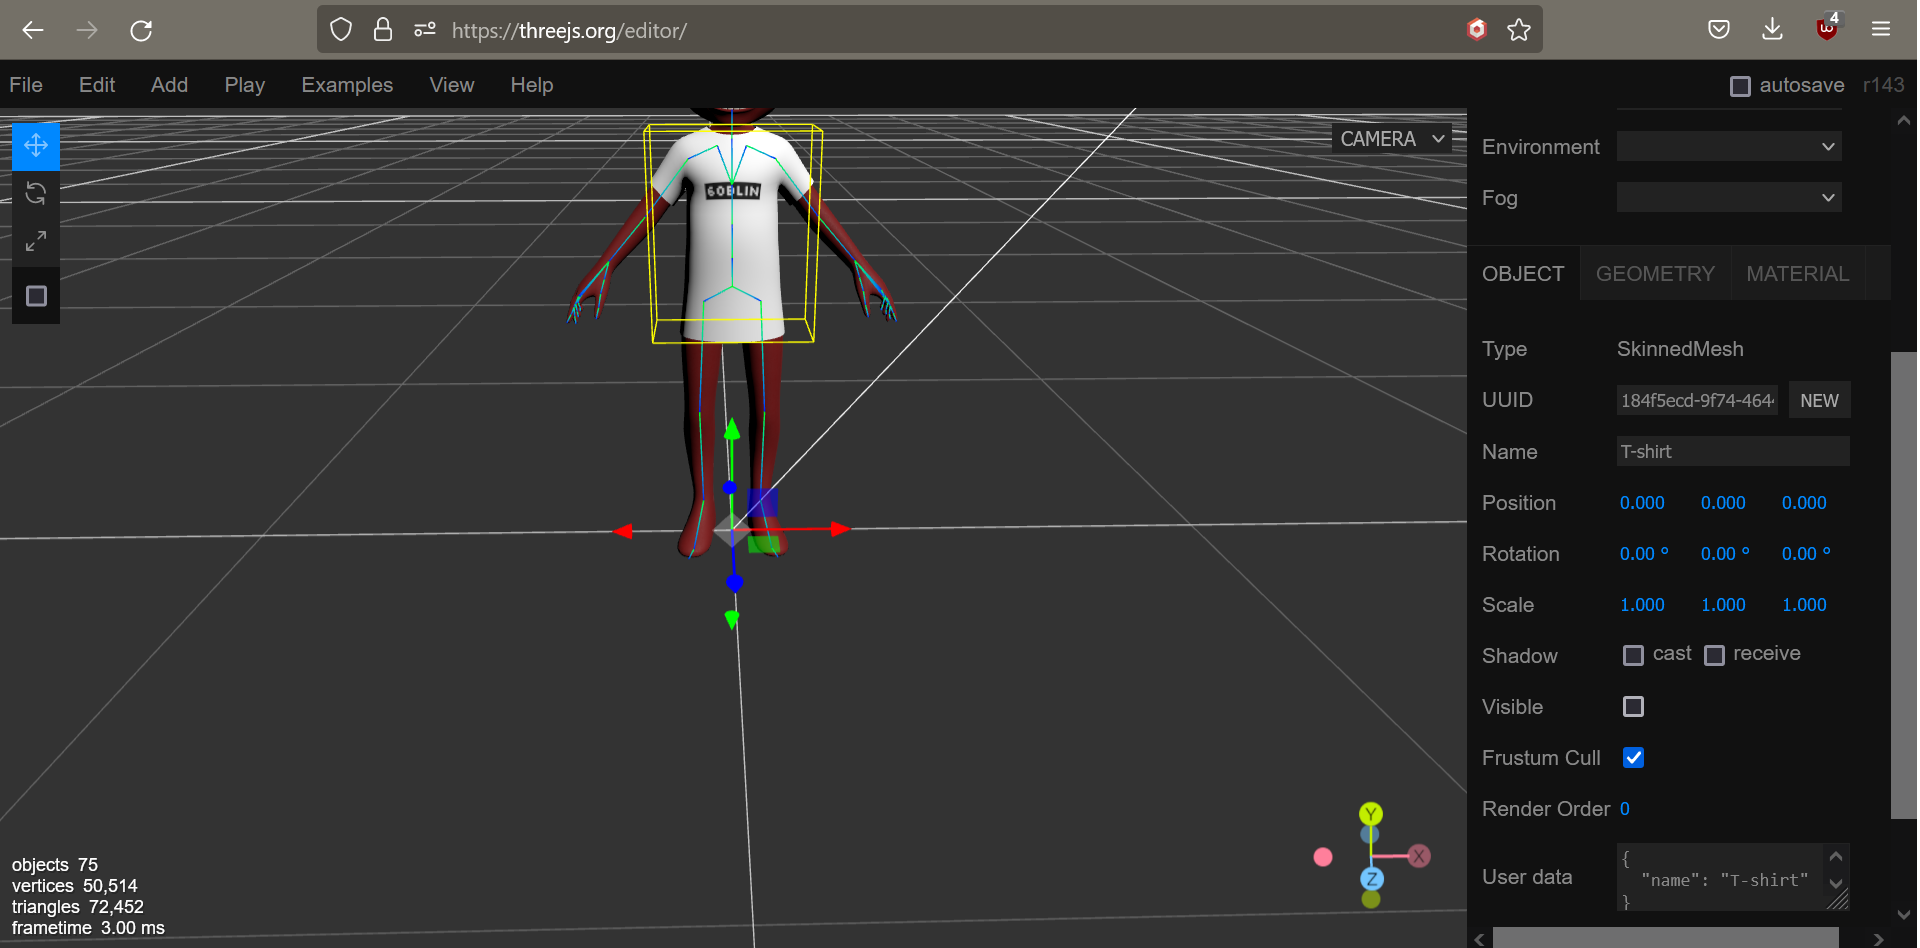This screenshot has width=1920, height=948.
Task: Open the Environment dropdown
Action: [x=1728, y=146]
